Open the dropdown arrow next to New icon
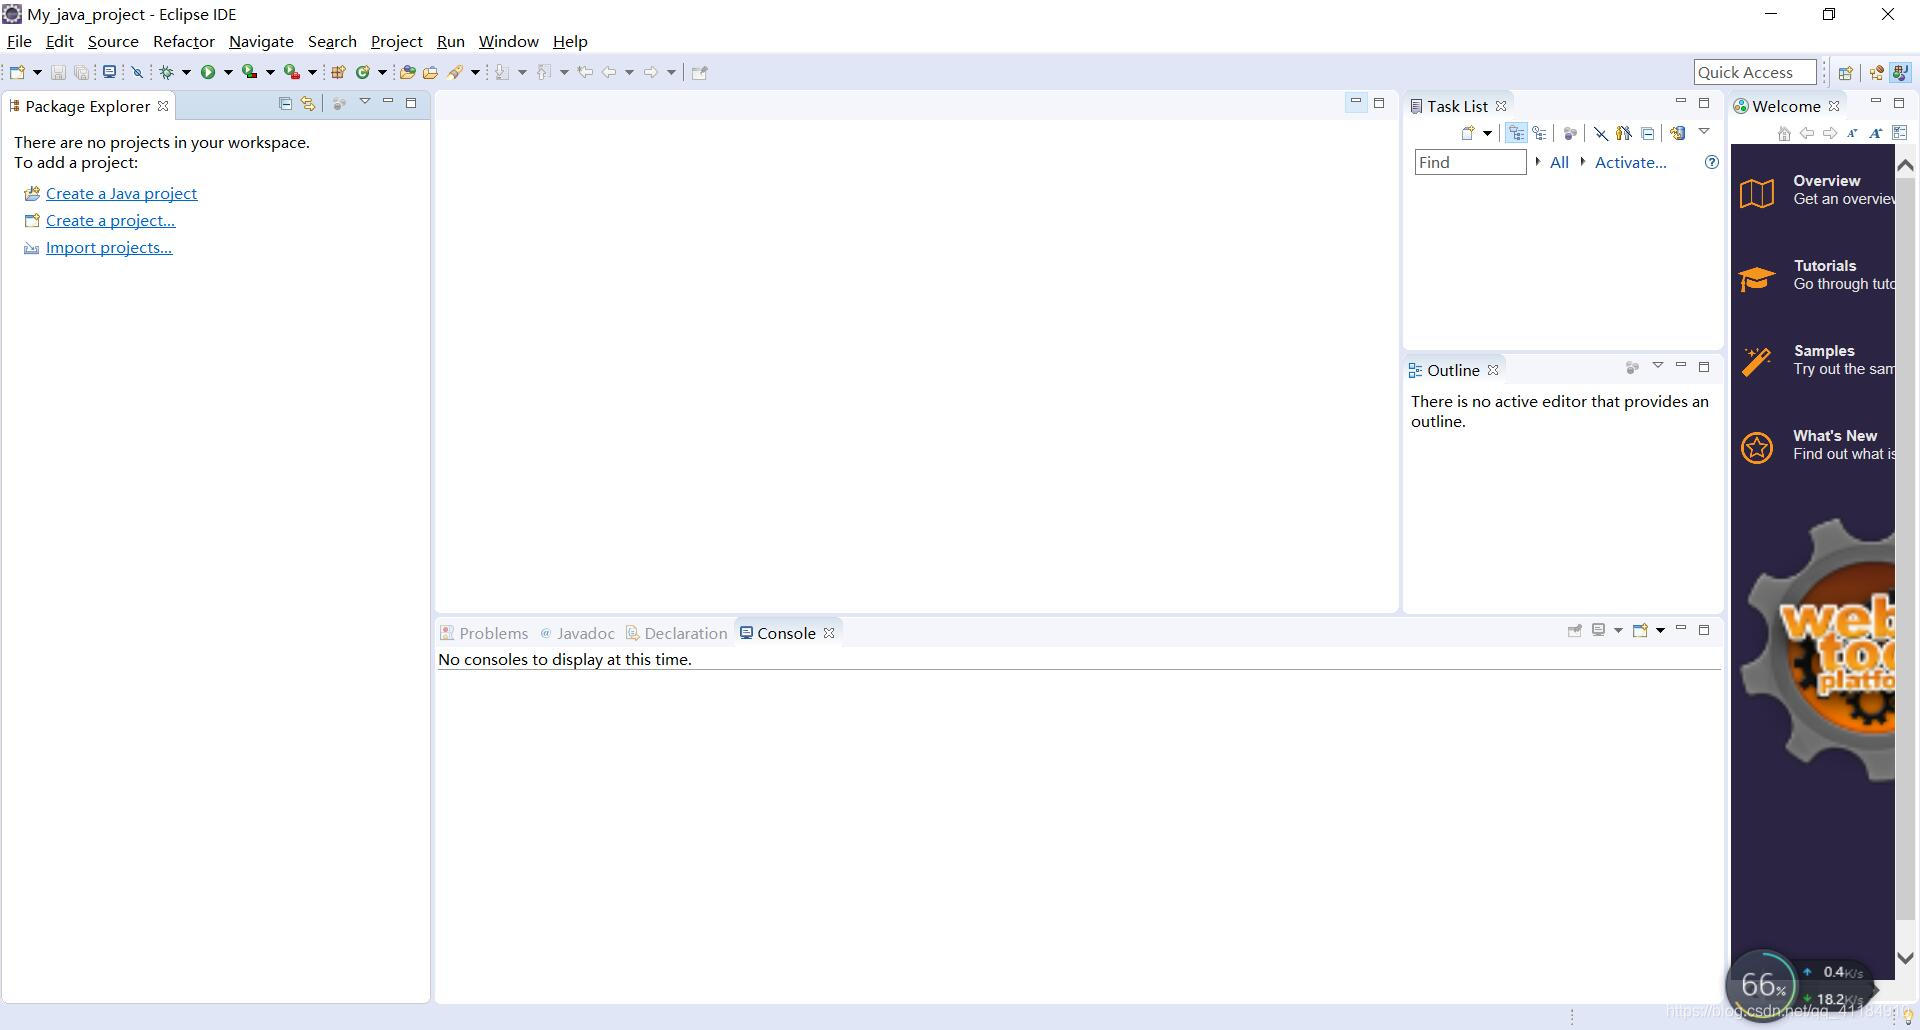 [x=37, y=72]
